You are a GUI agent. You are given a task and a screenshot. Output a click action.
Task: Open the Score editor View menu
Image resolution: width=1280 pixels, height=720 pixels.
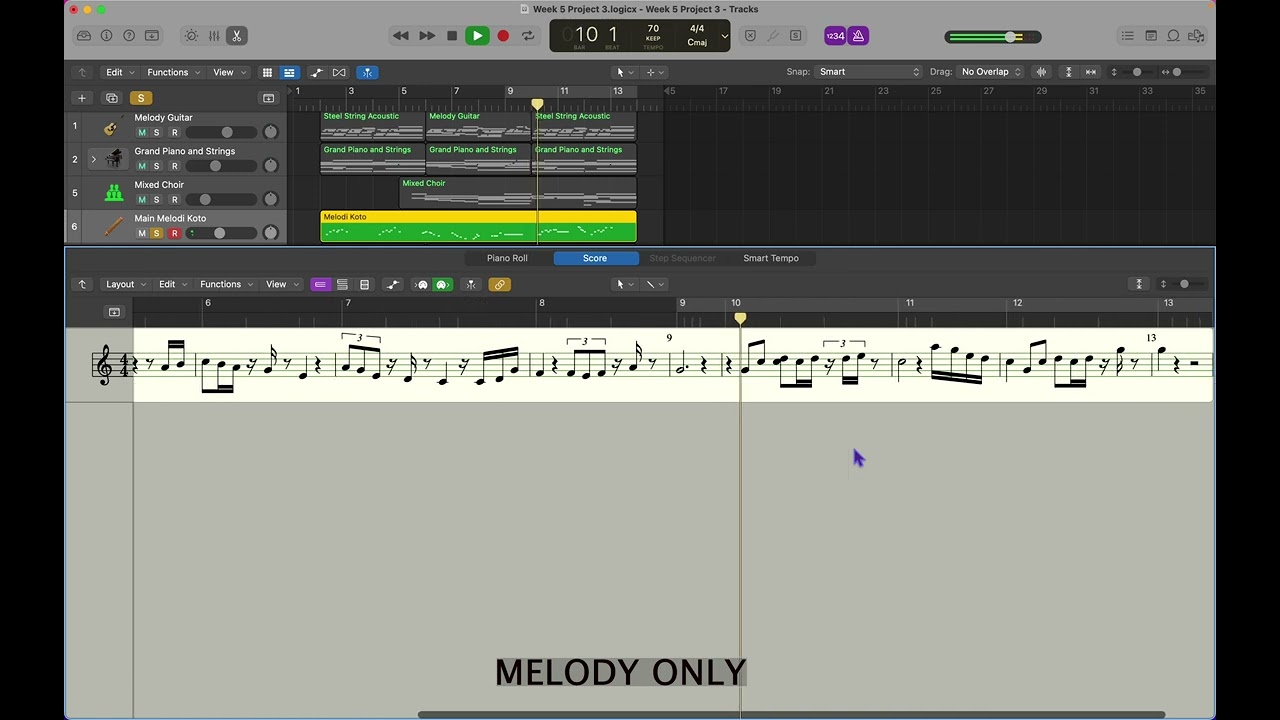[x=281, y=284]
